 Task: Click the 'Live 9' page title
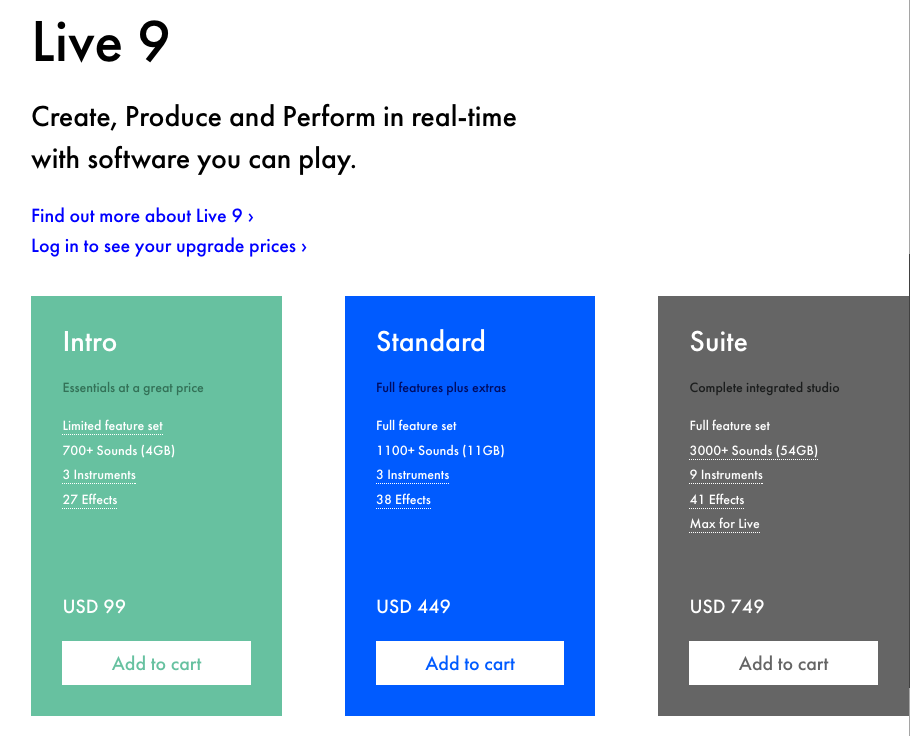(x=101, y=43)
